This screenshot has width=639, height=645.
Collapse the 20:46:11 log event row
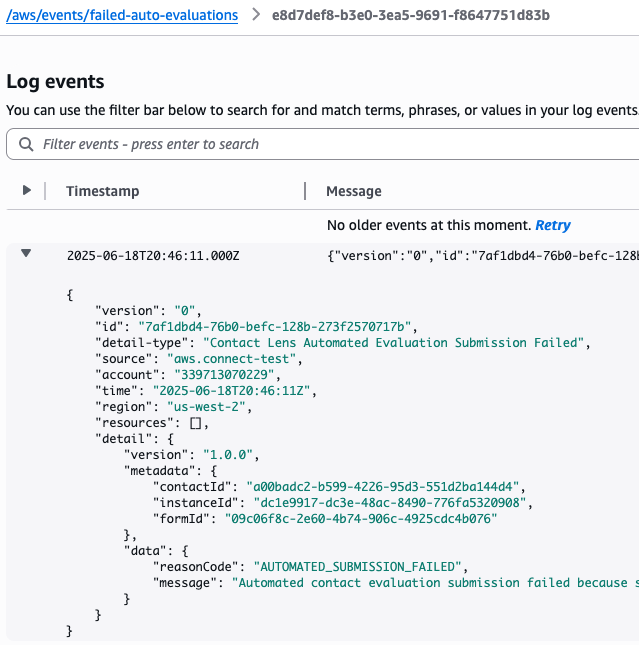click(27, 254)
